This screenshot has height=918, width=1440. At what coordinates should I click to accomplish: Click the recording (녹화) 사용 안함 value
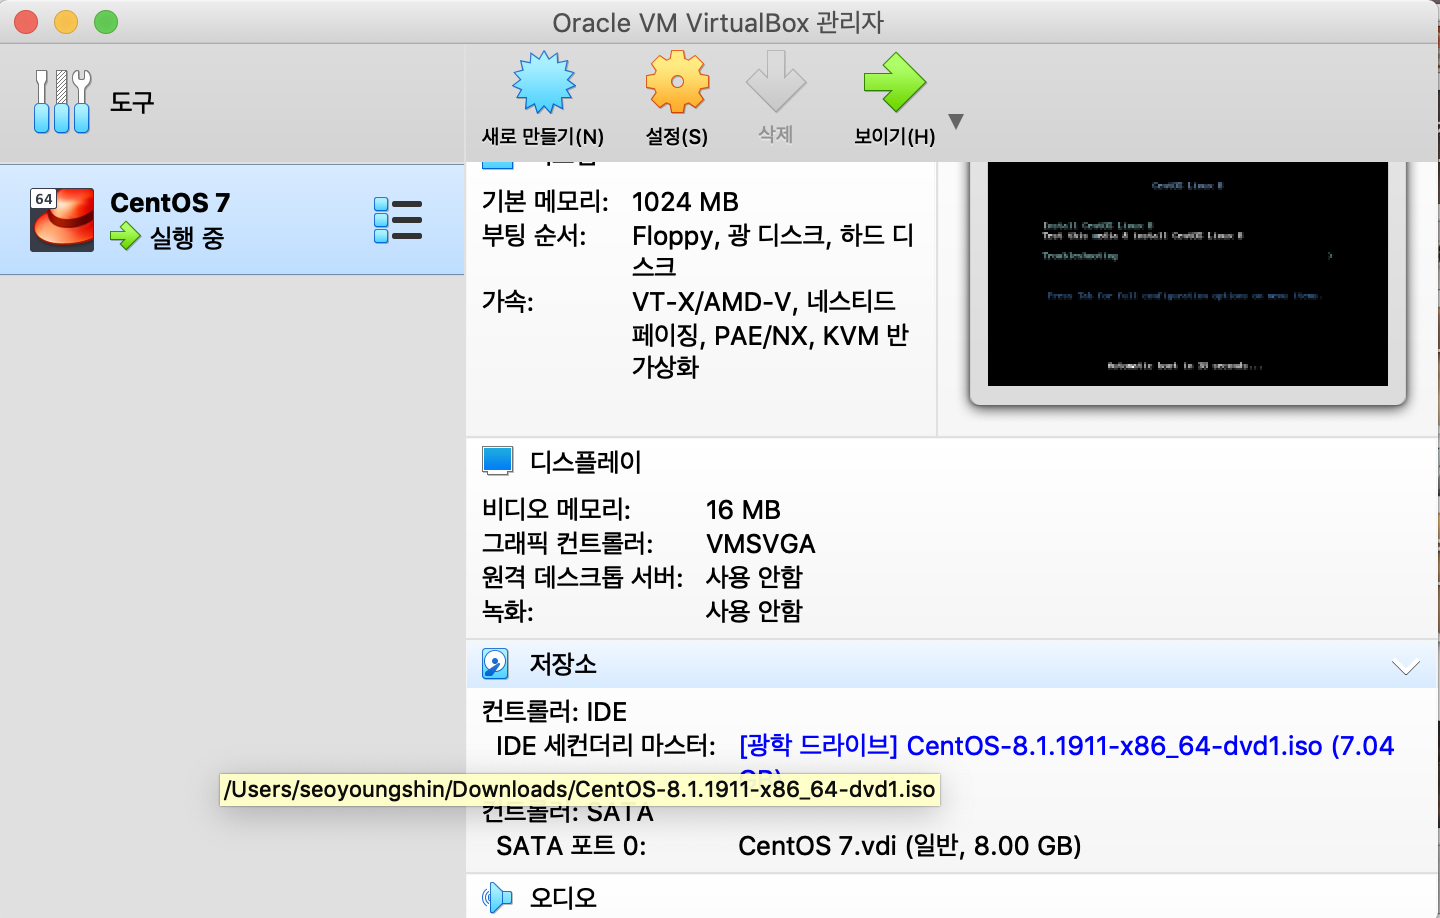pos(754,611)
